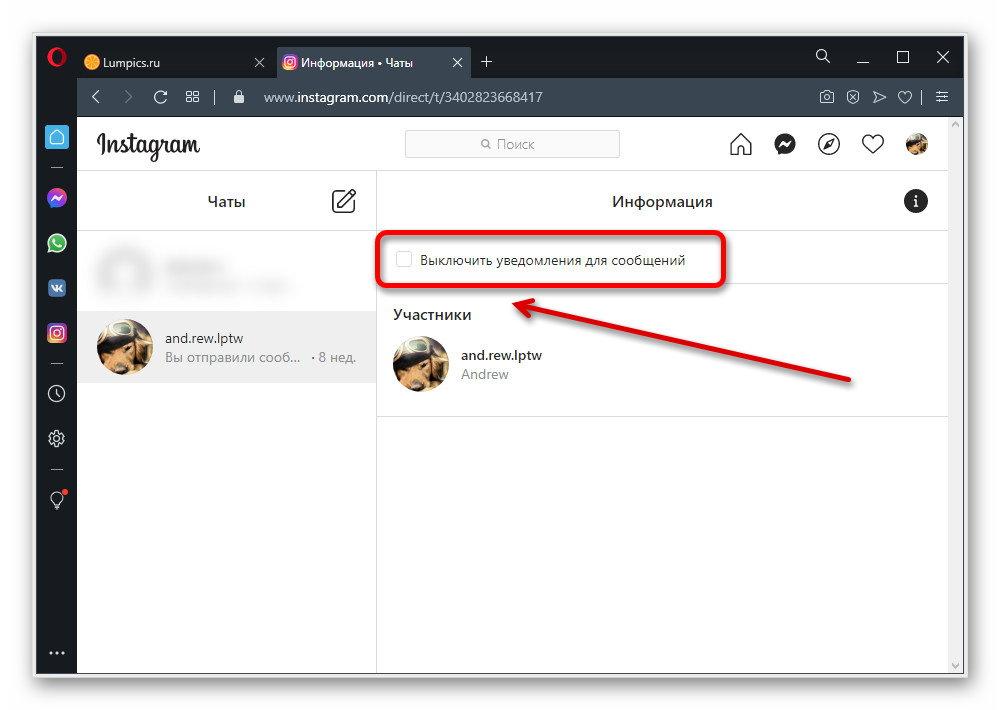Open Easy Setup sliders icon

coord(942,97)
